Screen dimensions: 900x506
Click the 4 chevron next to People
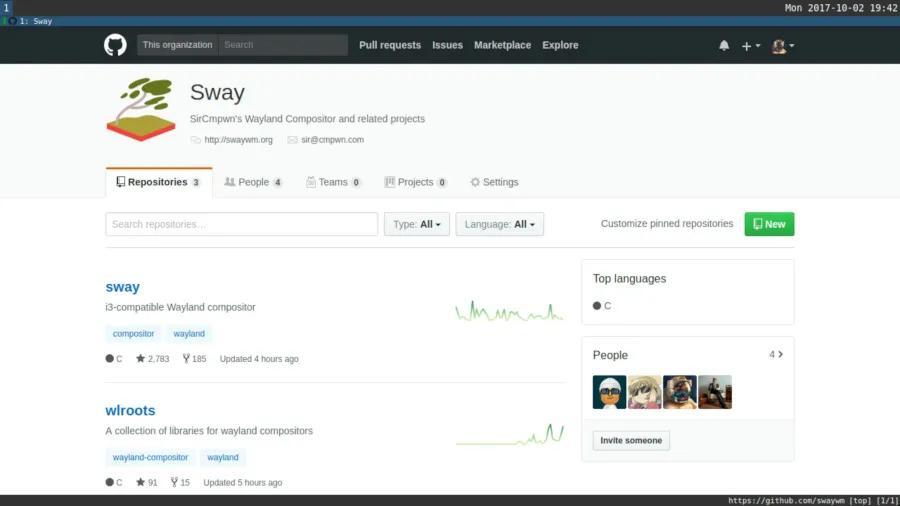pyautogui.click(x=776, y=355)
